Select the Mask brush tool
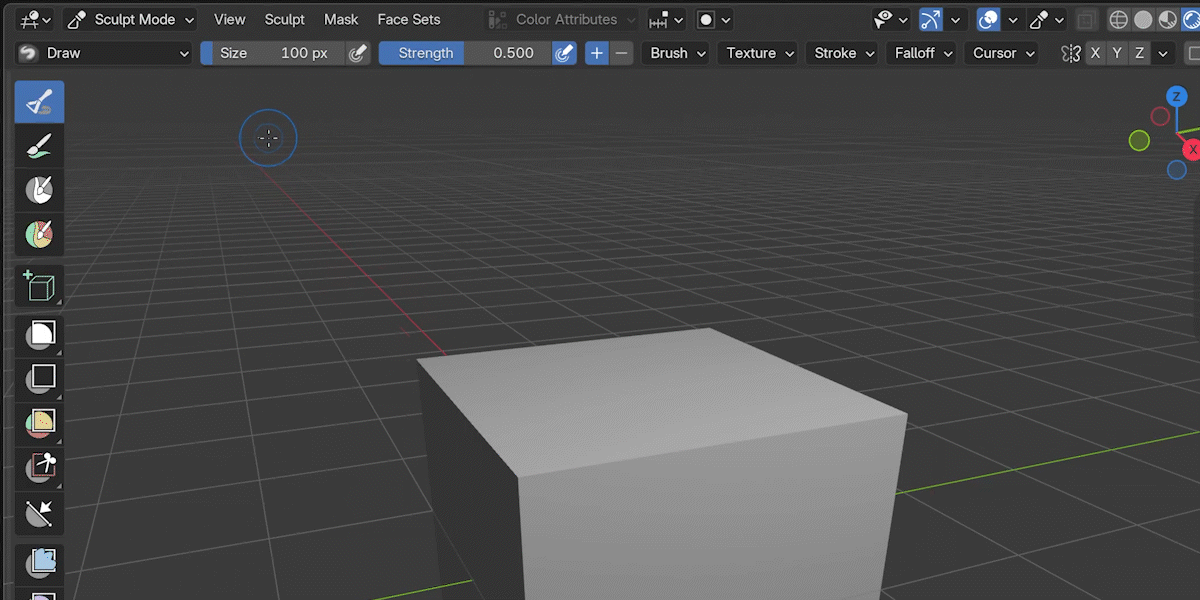 (39, 190)
